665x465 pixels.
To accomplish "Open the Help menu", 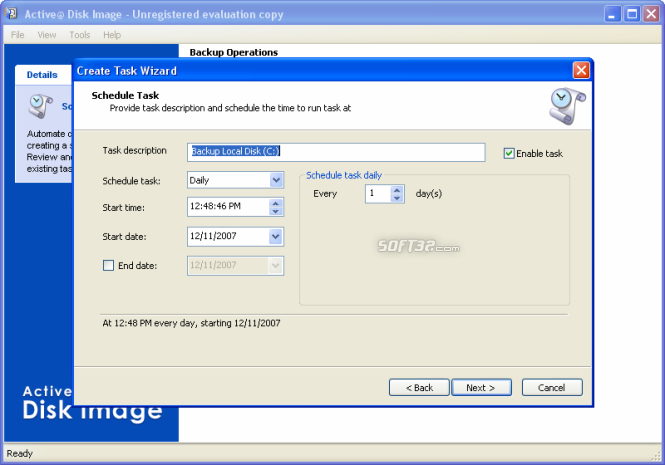I will tap(112, 35).
